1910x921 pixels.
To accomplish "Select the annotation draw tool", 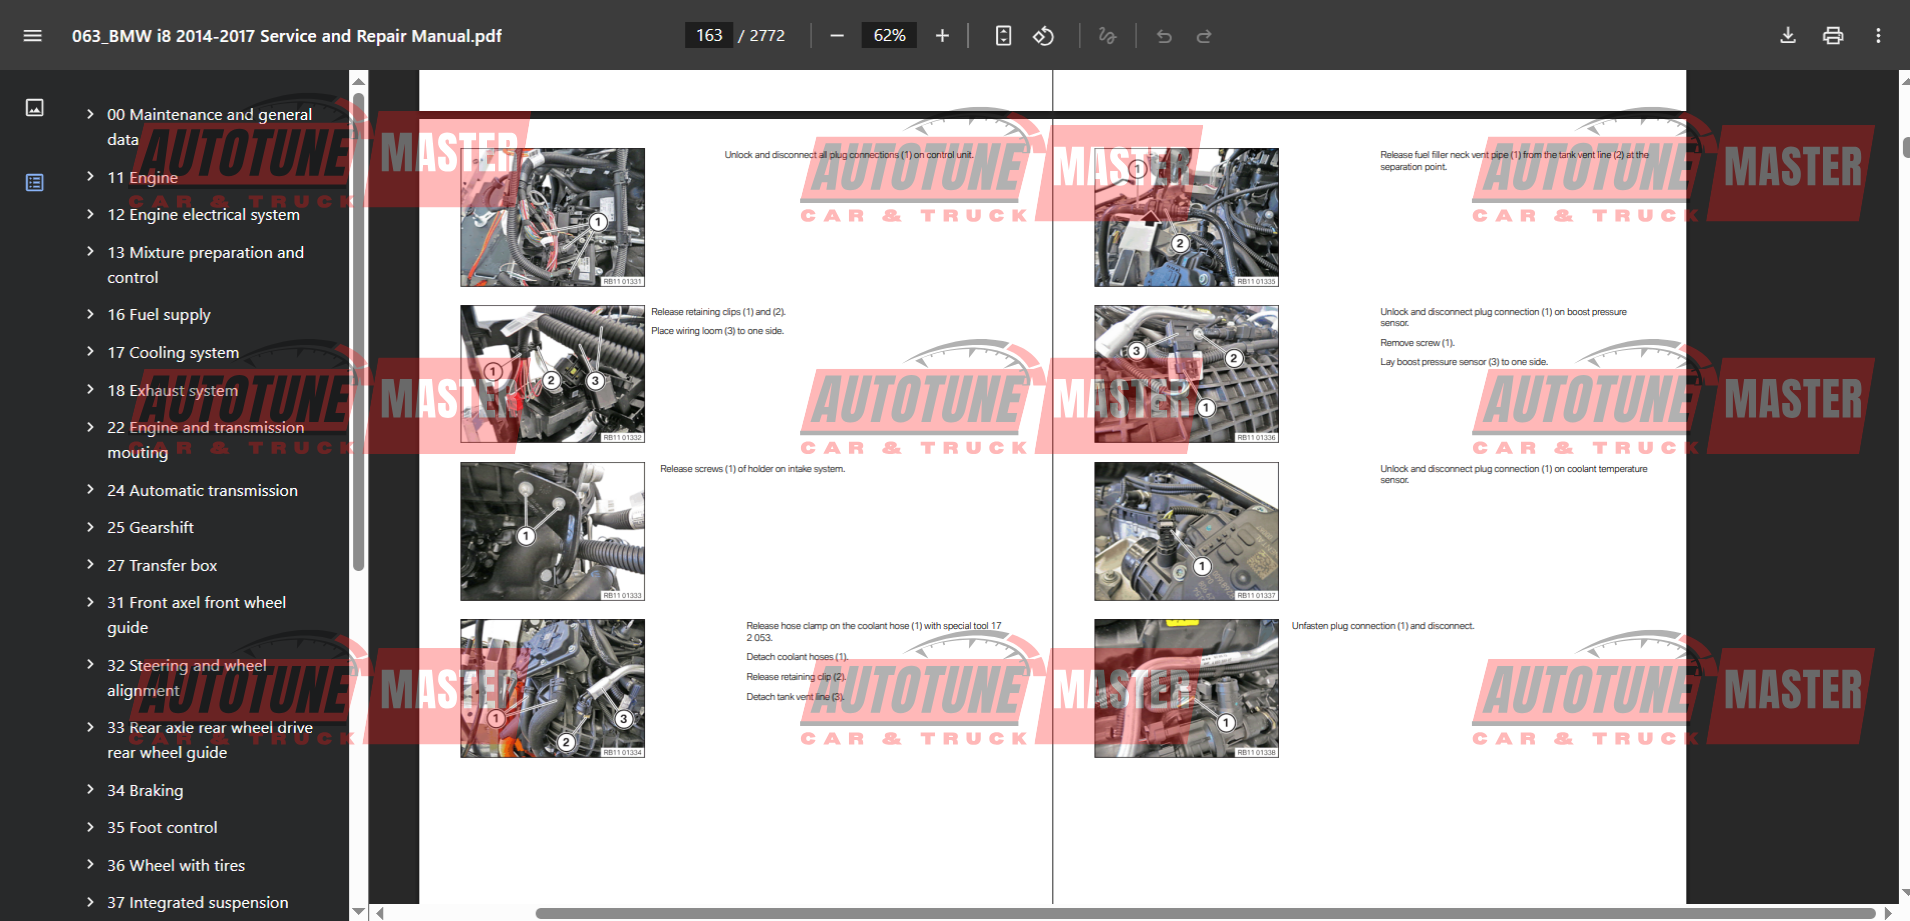I will [x=1107, y=36].
